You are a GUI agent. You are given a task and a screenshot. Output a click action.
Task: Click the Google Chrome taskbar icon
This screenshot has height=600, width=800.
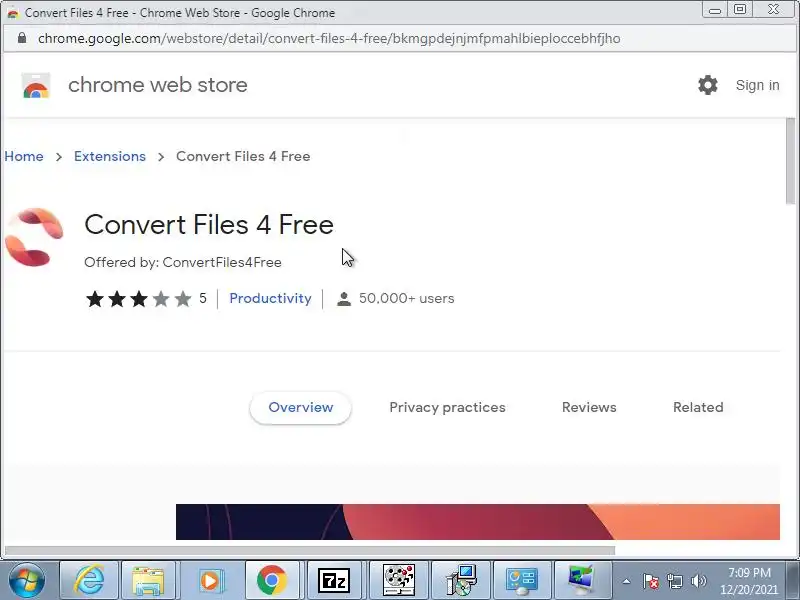point(271,580)
